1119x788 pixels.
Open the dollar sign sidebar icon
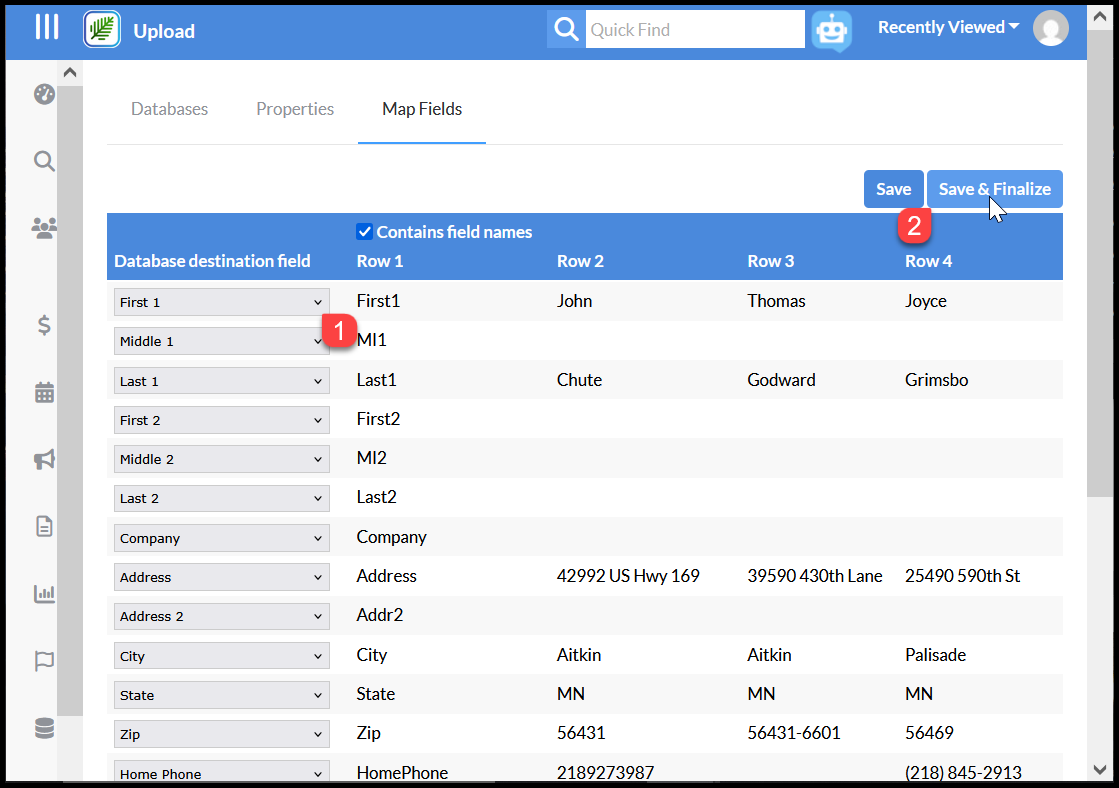tap(44, 325)
